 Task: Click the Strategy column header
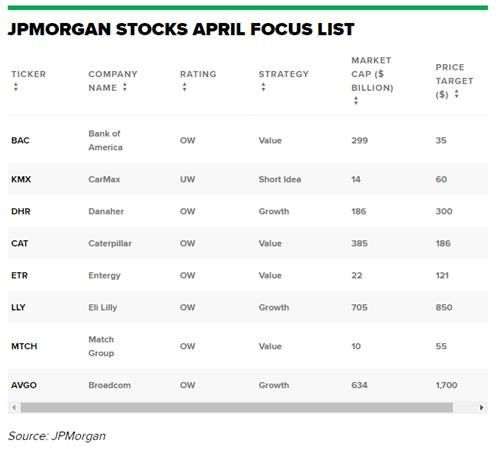pos(284,74)
